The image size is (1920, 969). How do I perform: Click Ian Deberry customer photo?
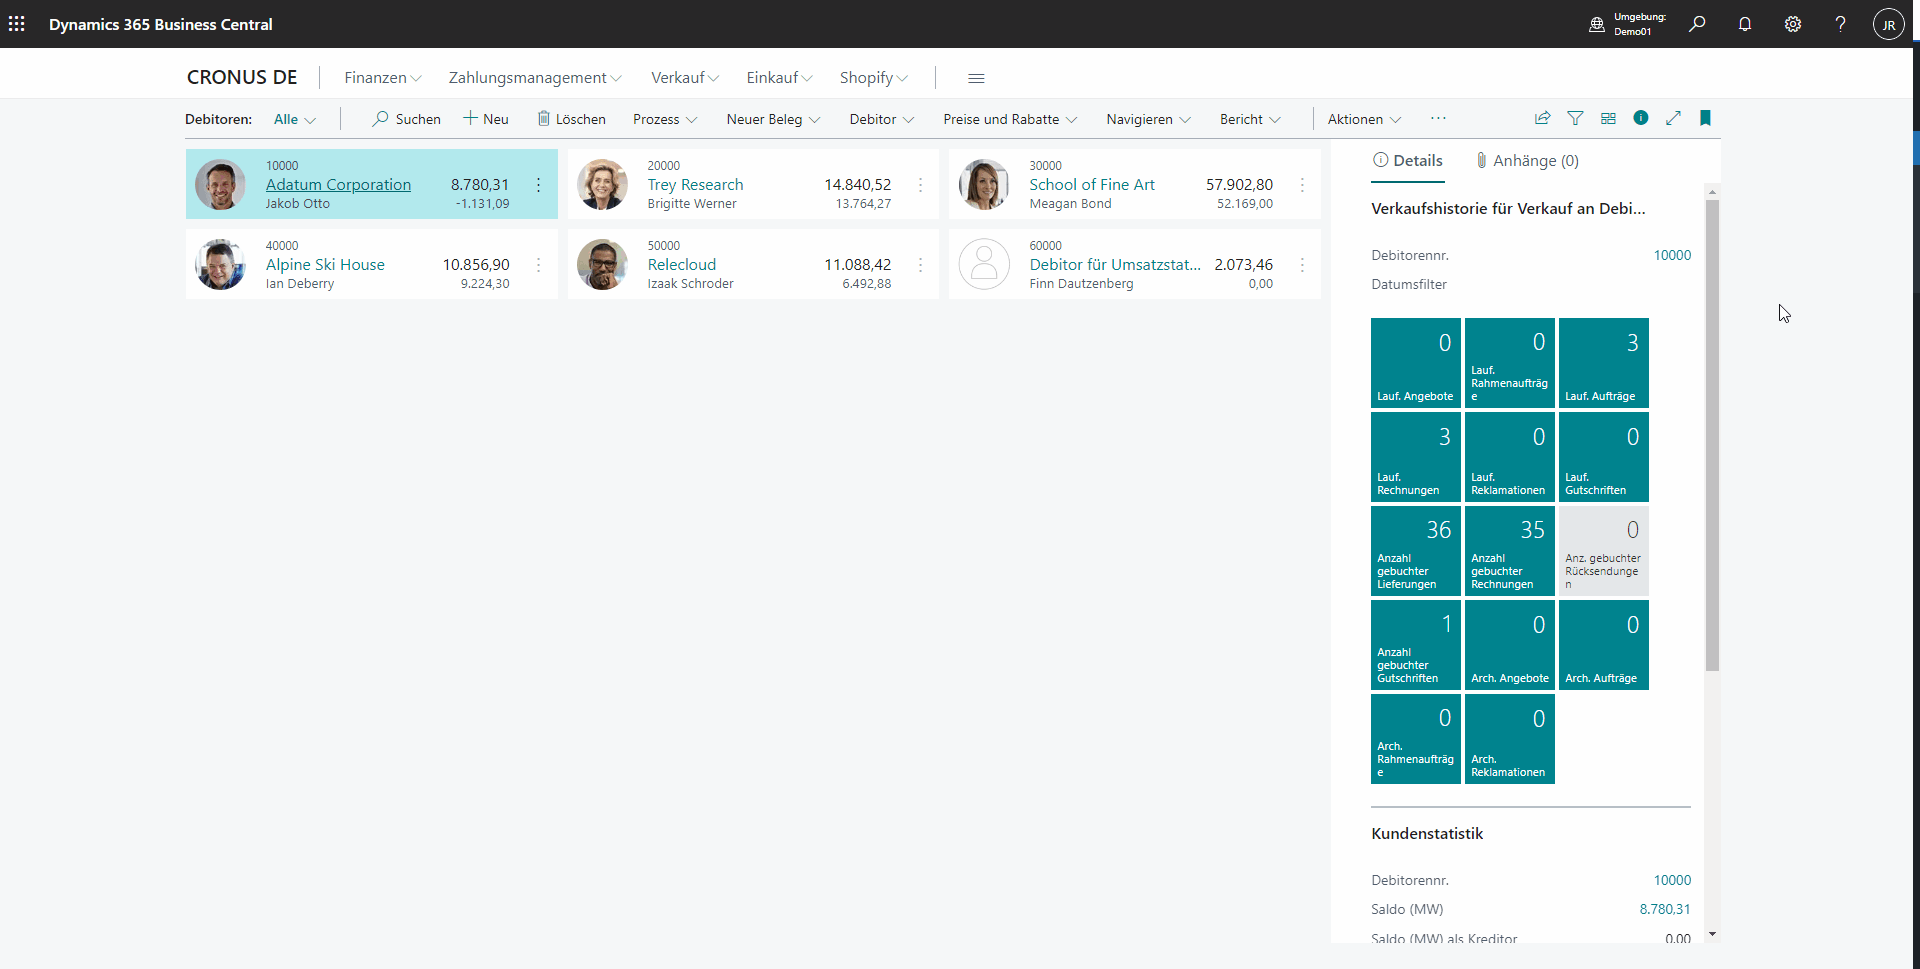[220, 264]
